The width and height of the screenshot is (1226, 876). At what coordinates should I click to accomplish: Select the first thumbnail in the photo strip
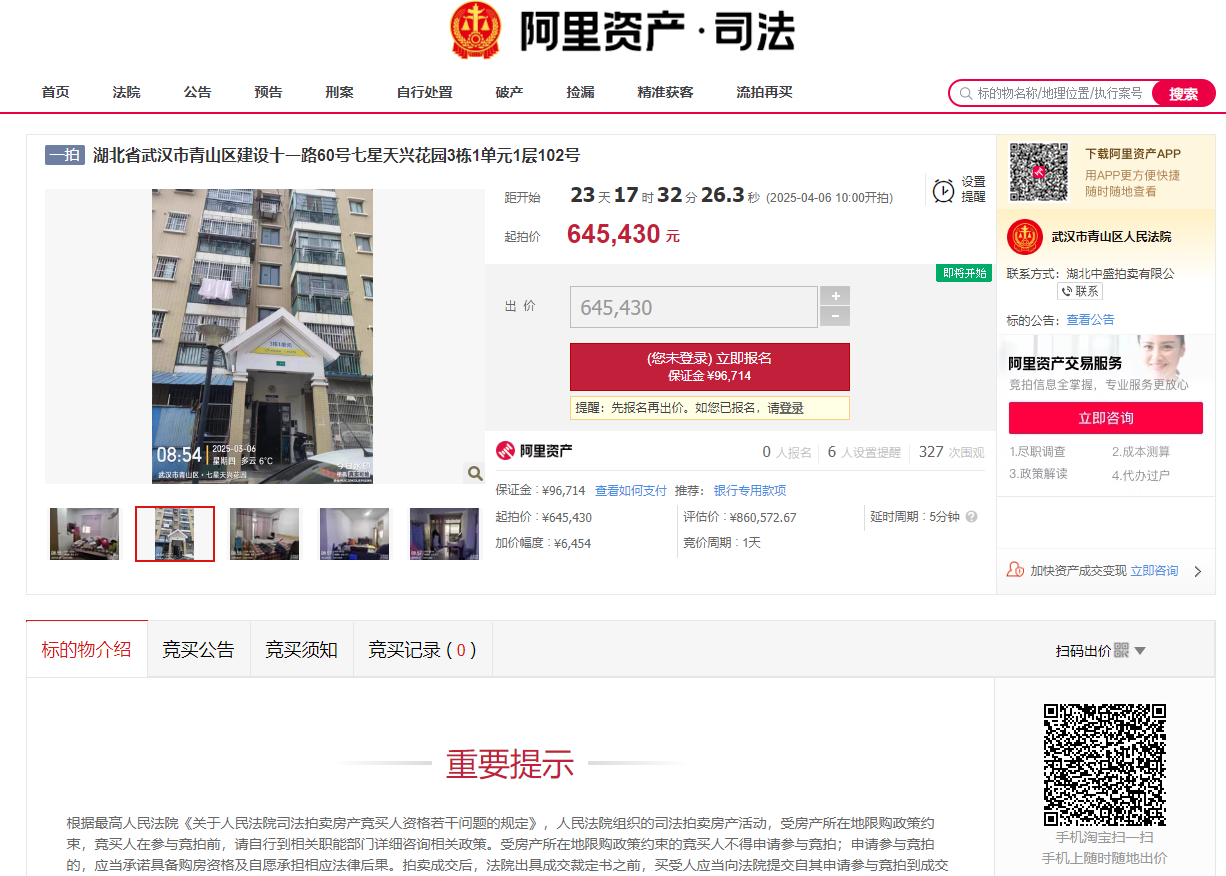coord(85,534)
